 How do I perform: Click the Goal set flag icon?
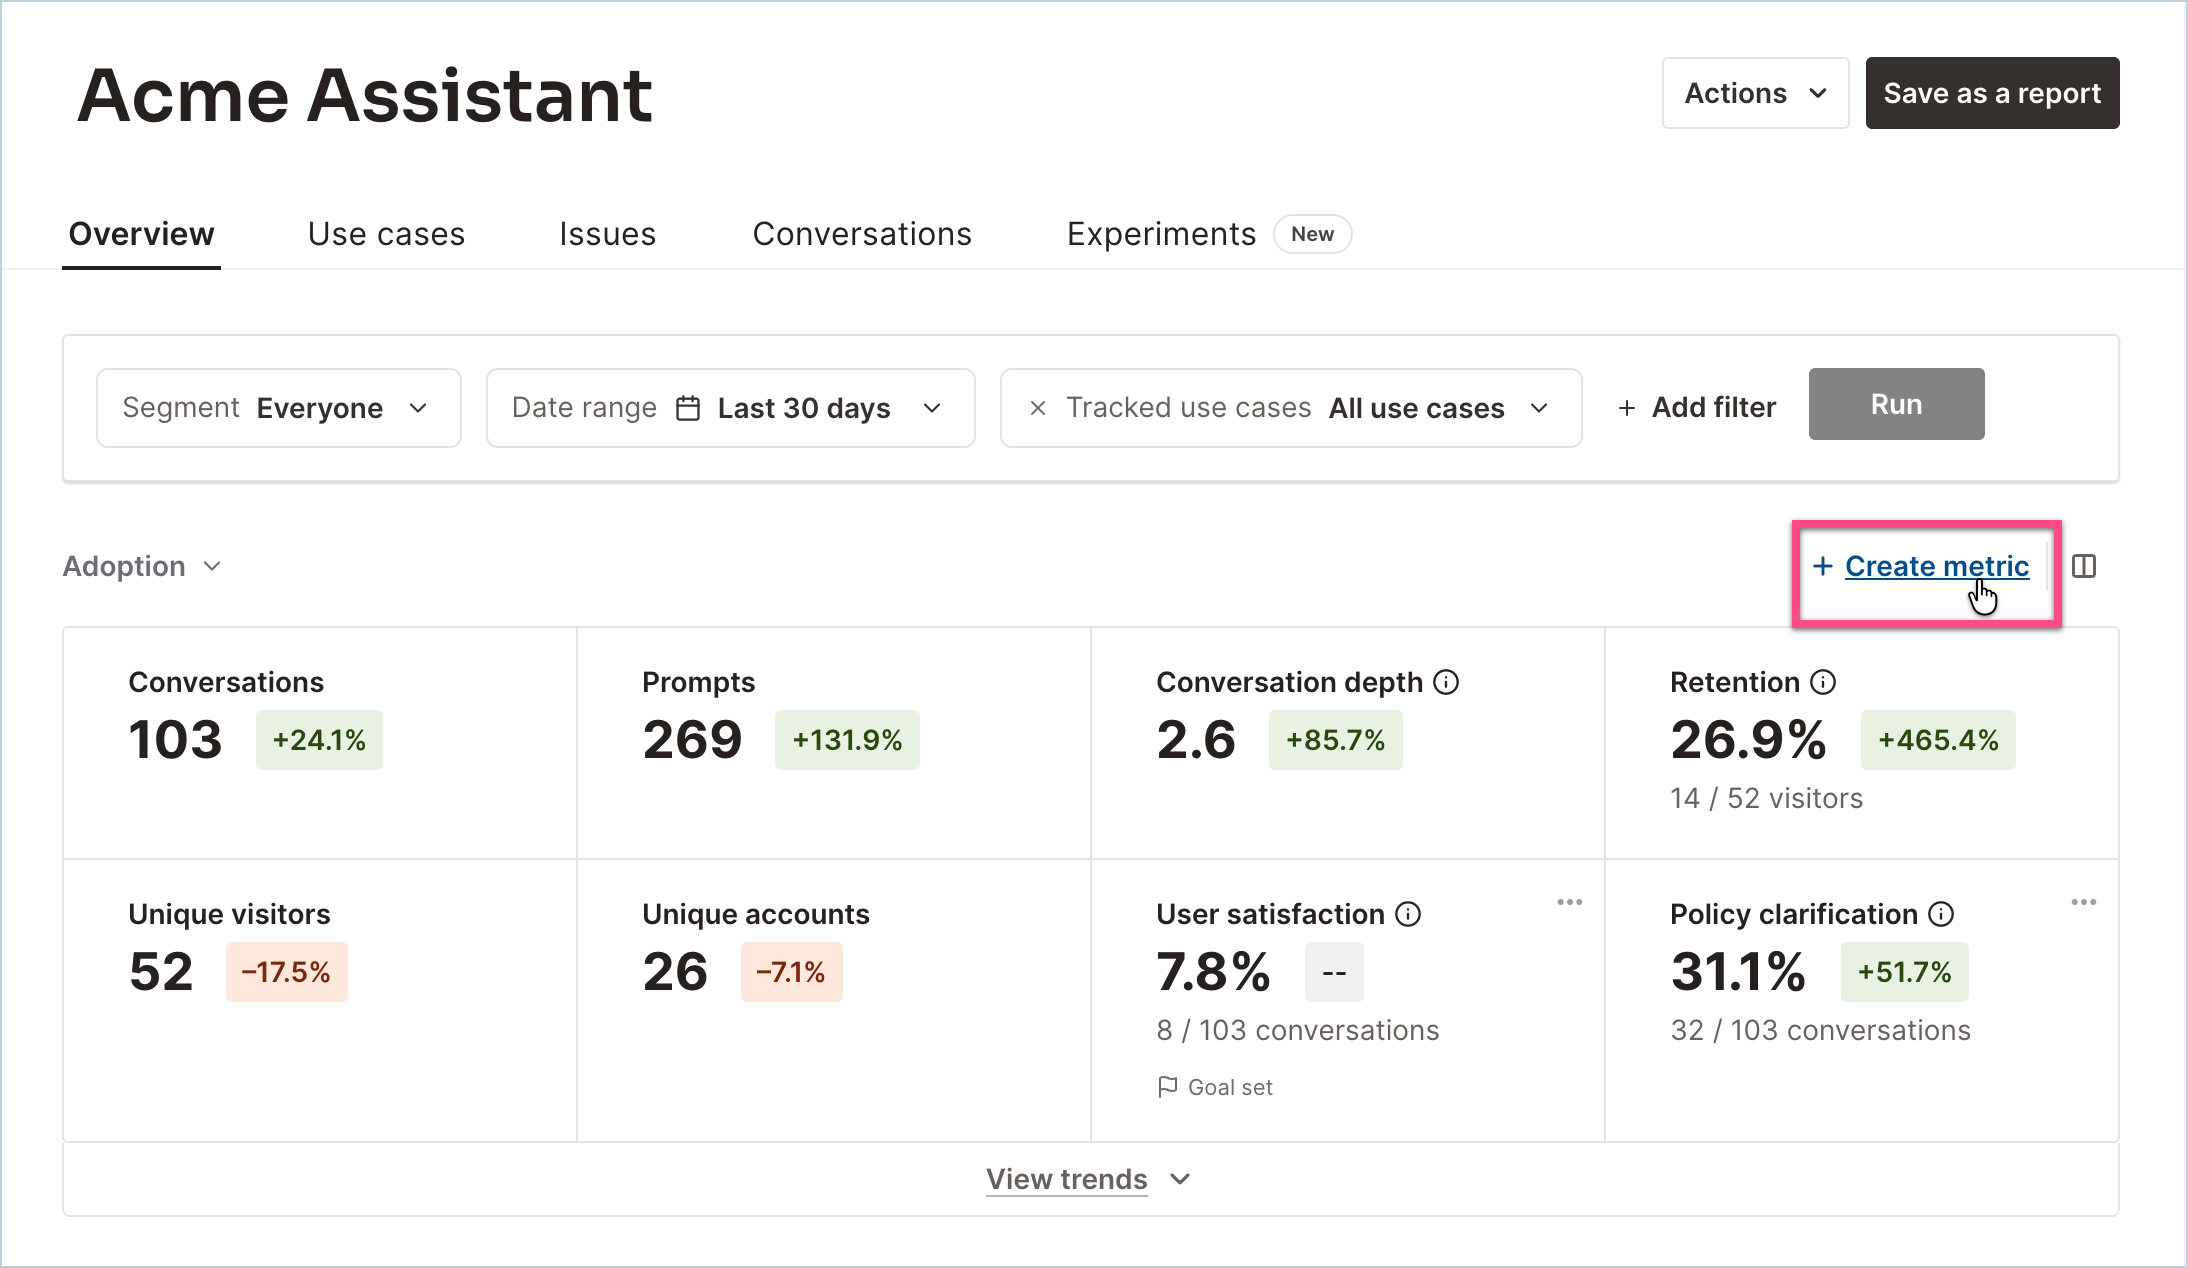coord(1167,1087)
